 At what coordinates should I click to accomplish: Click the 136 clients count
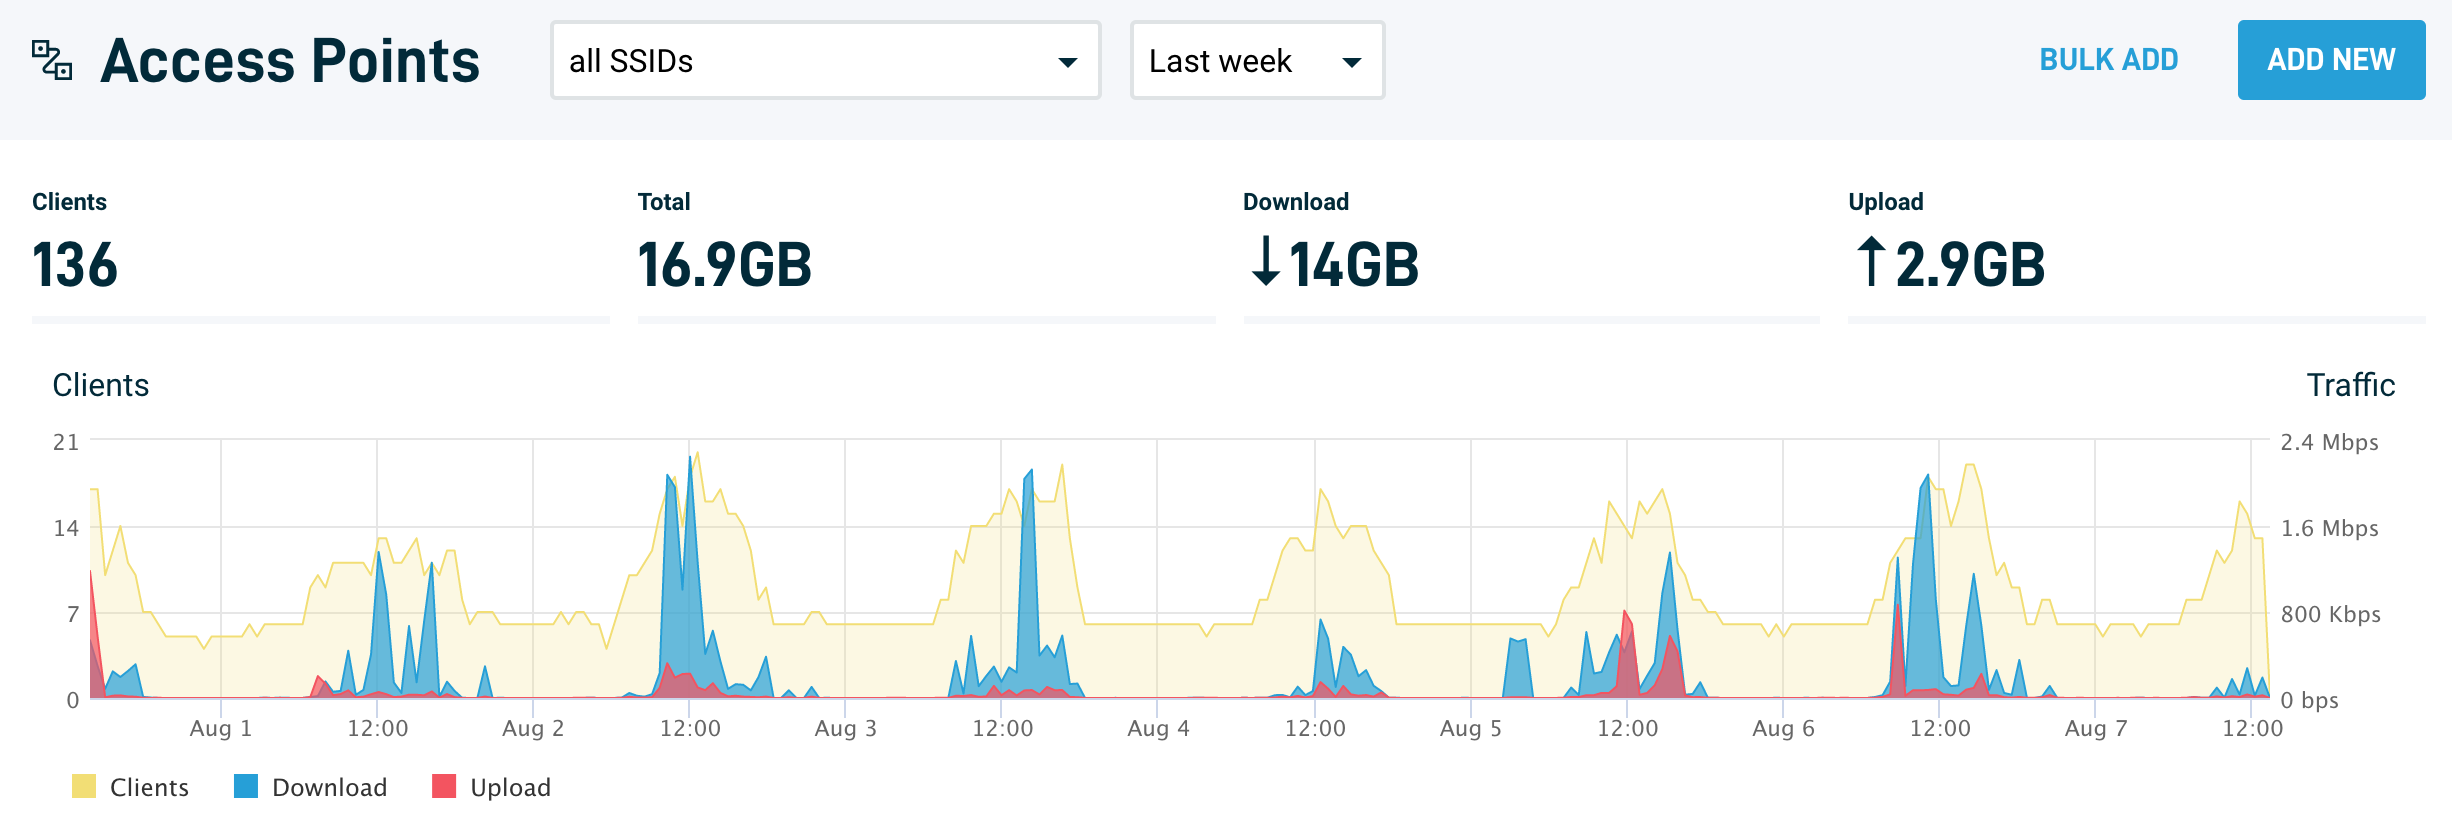click(75, 265)
